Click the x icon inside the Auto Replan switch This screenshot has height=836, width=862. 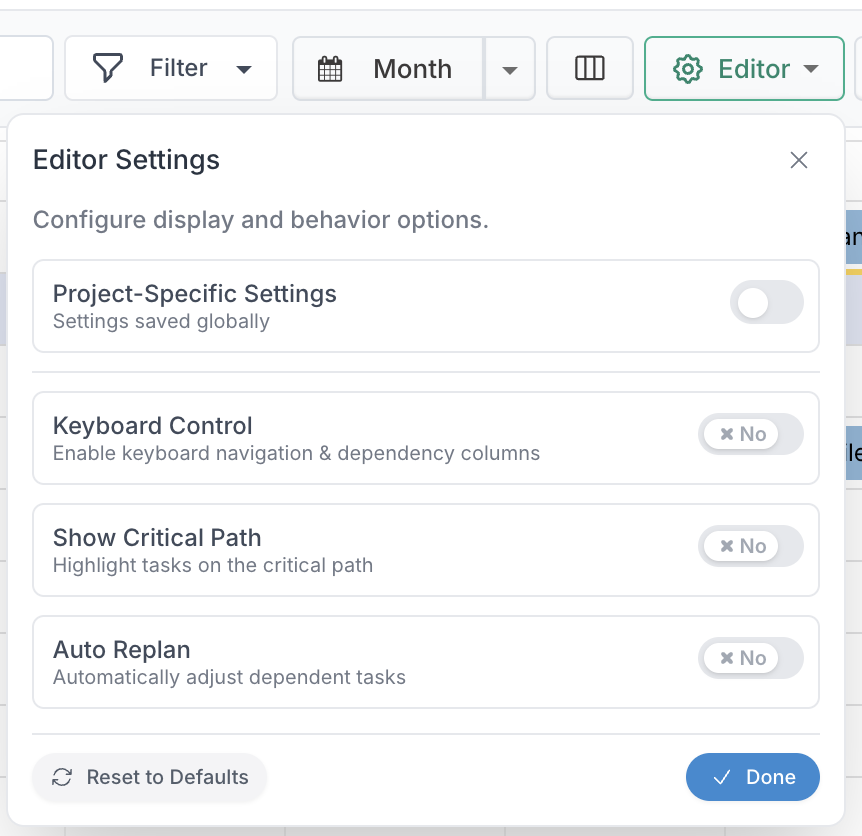[727, 658]
